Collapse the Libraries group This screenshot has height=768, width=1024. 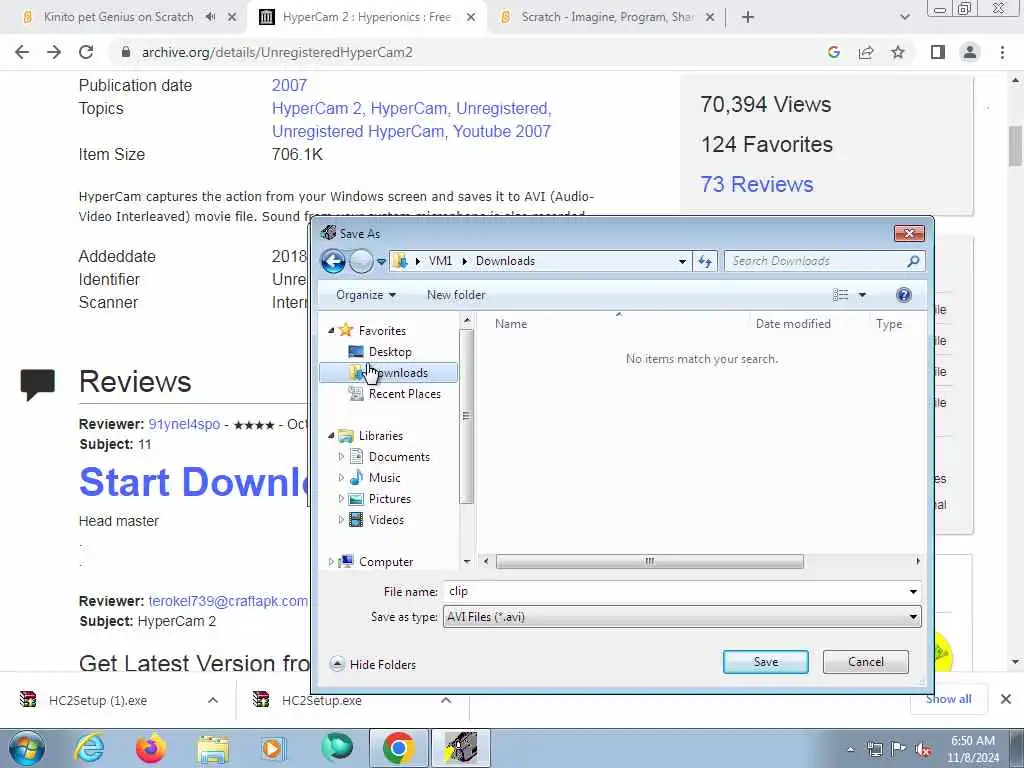(331, 436)
